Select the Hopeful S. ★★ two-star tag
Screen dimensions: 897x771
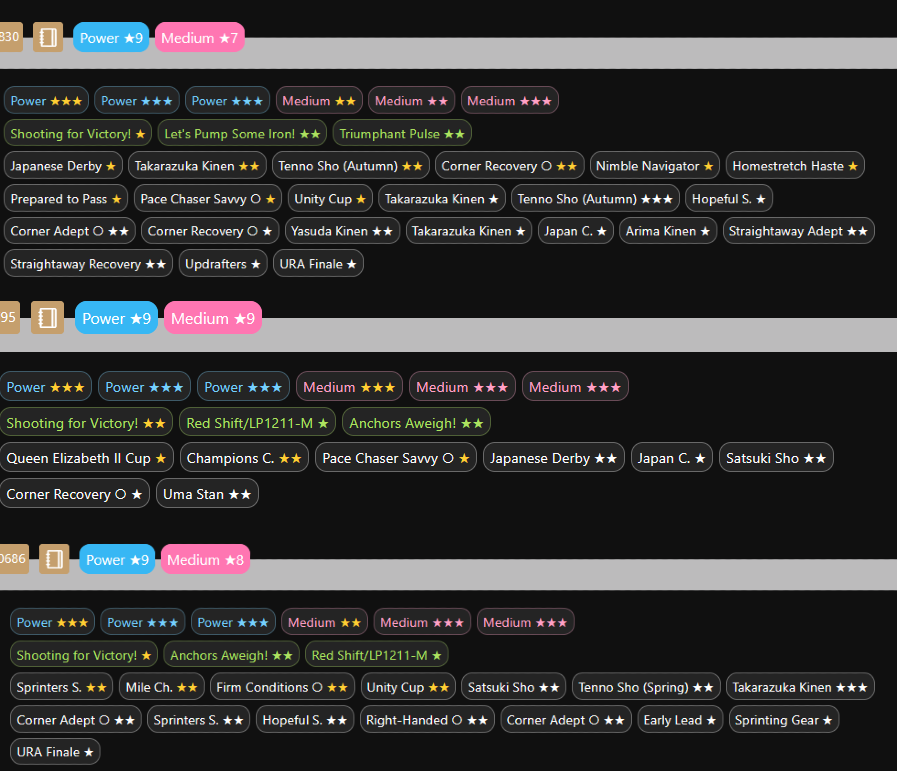pos(305,720)
